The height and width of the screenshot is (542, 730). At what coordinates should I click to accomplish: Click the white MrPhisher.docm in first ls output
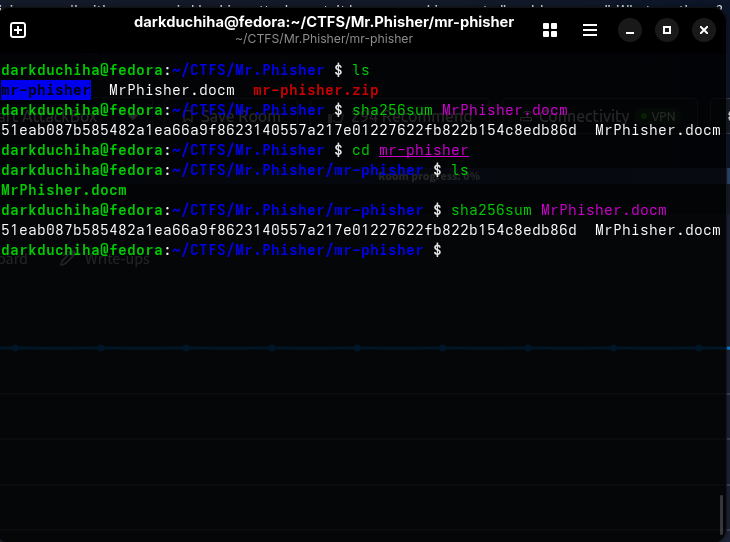(x=172, y=90)
